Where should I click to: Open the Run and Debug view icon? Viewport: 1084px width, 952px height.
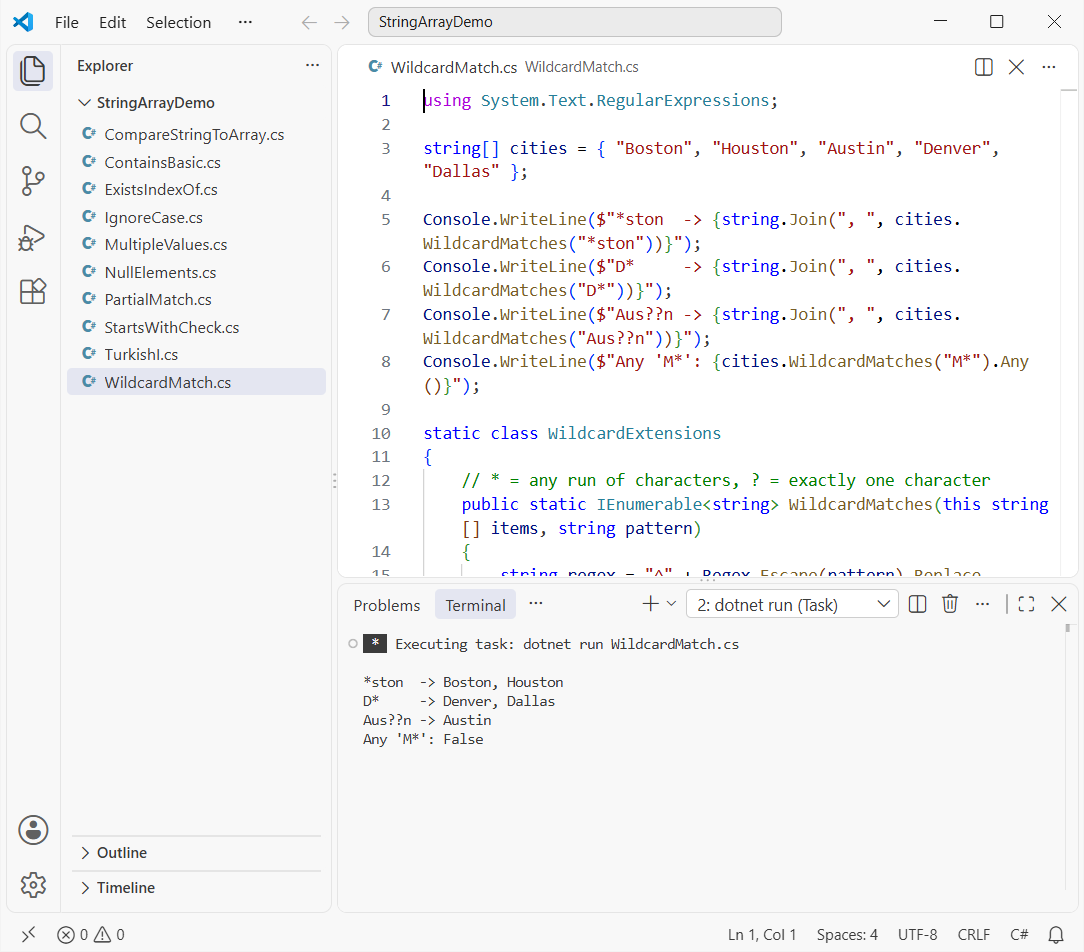coord(32,237)
